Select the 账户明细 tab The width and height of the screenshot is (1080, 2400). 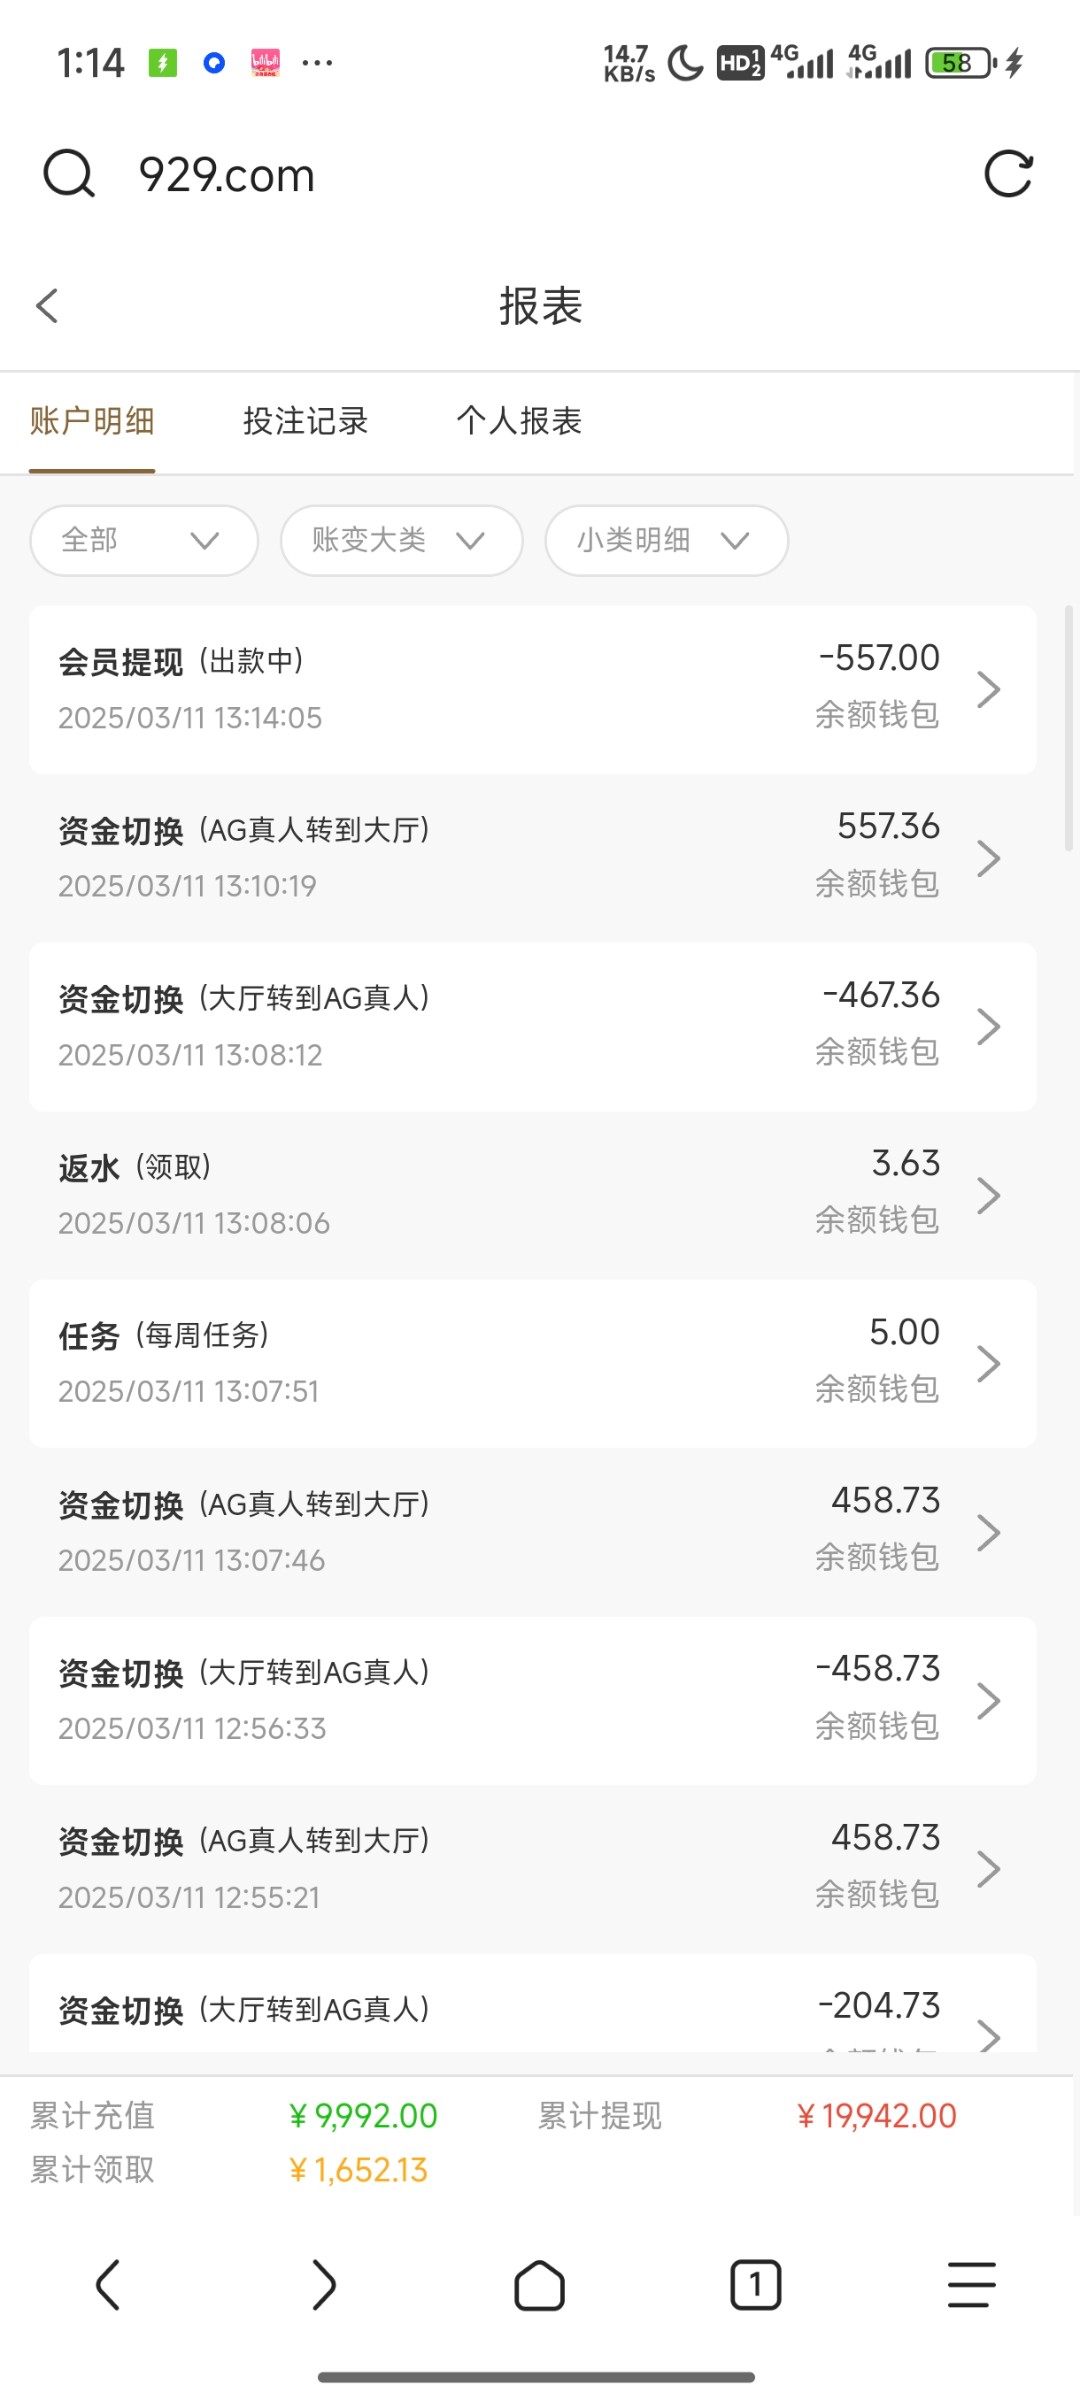(92, 421)
